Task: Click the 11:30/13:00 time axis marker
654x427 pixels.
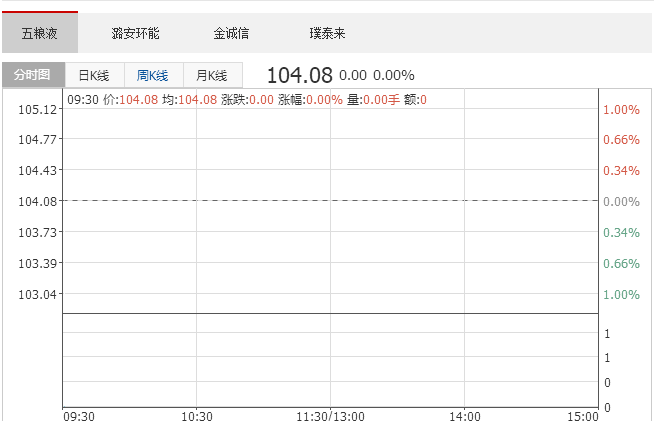Action: [330, 416]
